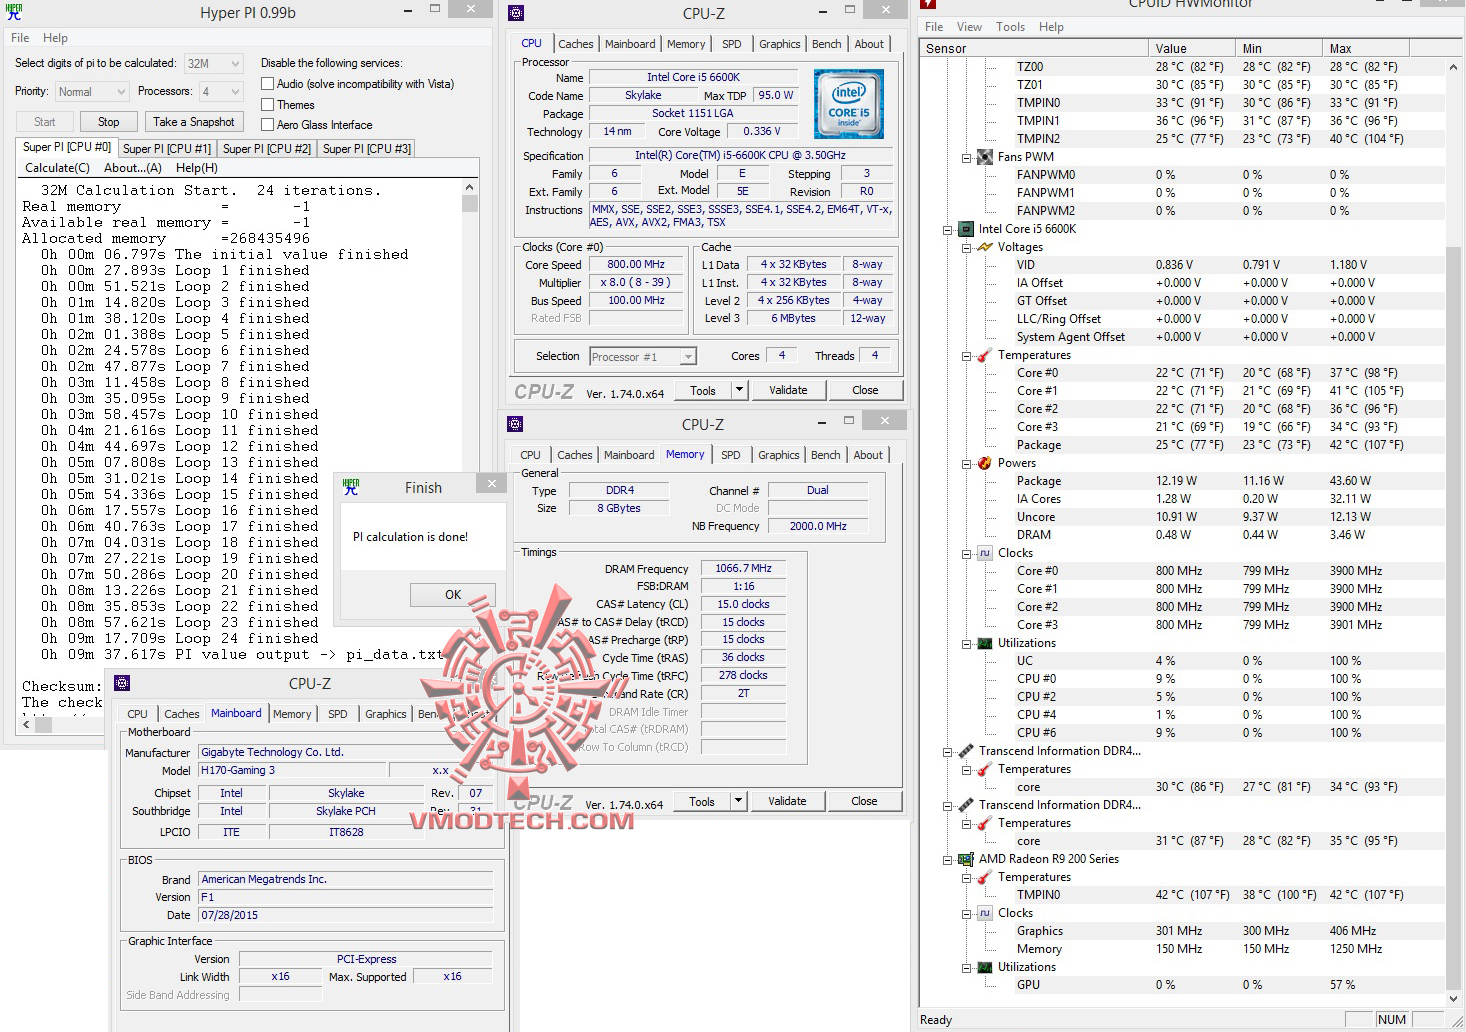Click Utilizations icon under AMD Radeon R9

985,967
